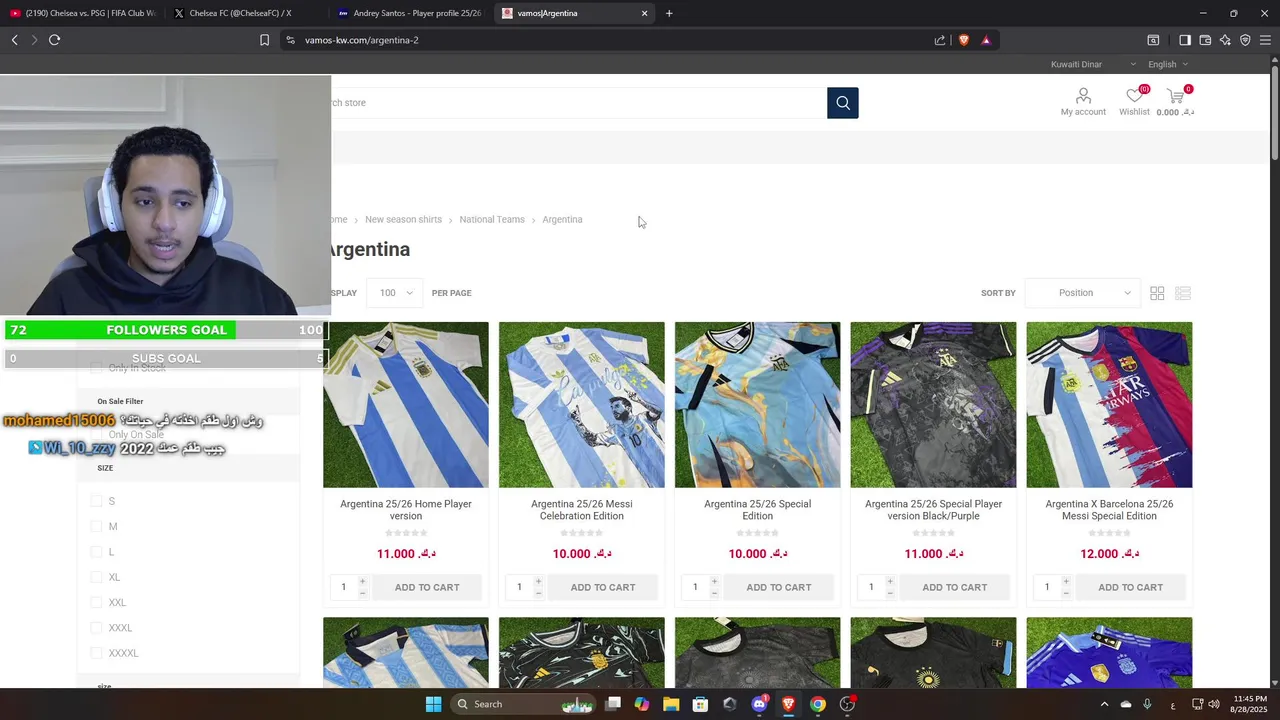1280x720 pixels.
Task: Open the Argentina X Barcelona jersey image
Action: coord(1109,405)
